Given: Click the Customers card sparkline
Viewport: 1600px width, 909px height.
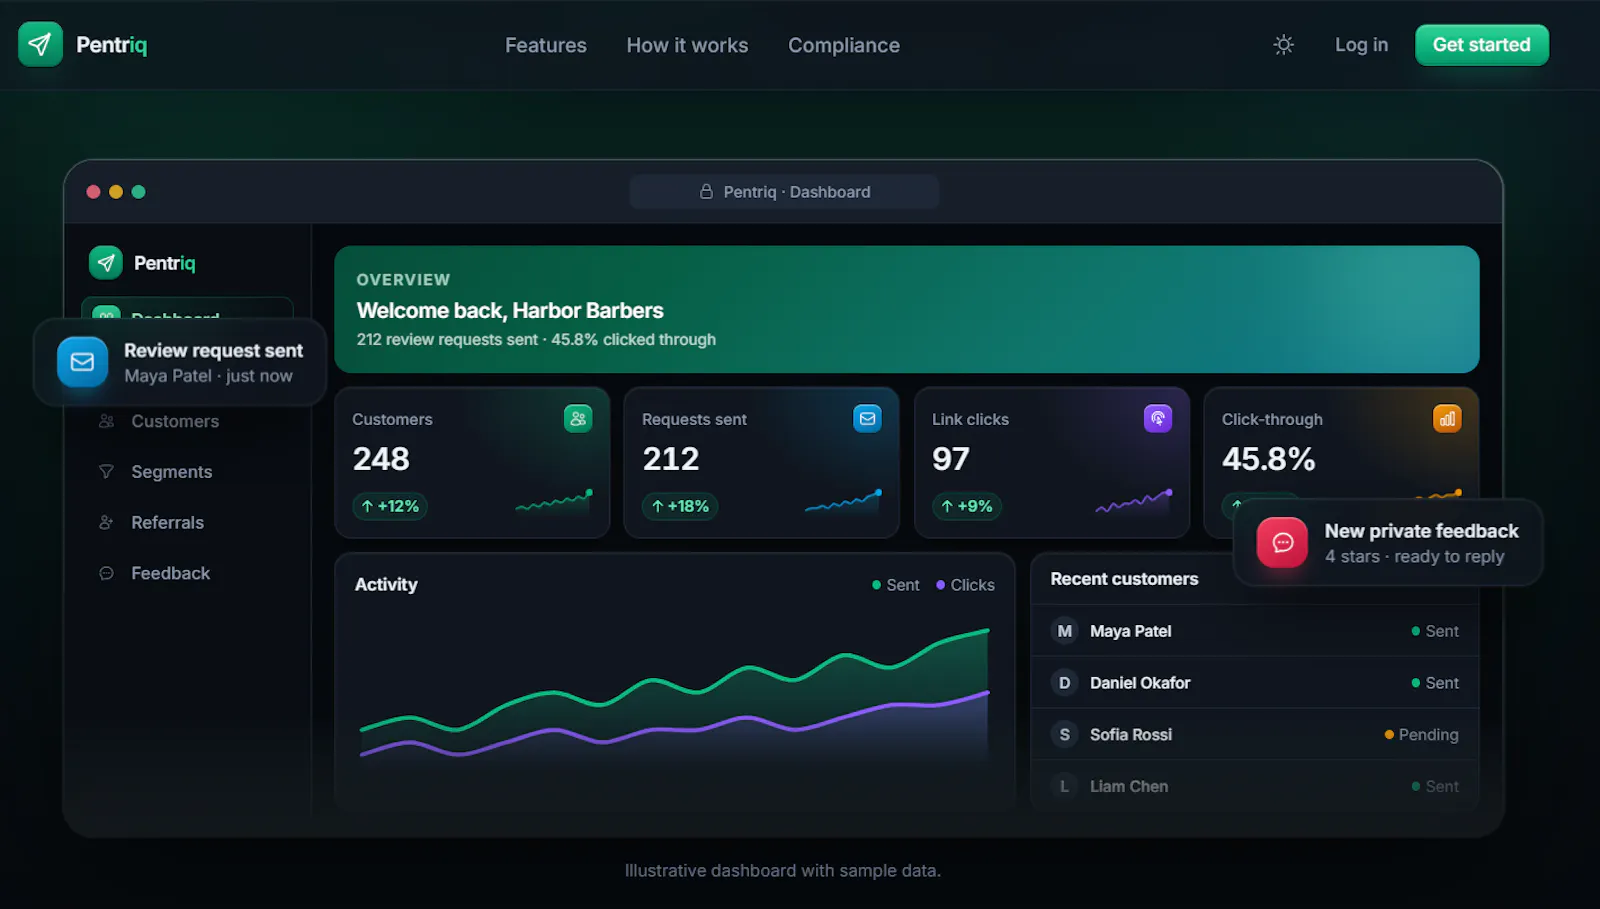Looking at the screenshot, I should coord(554,501).
